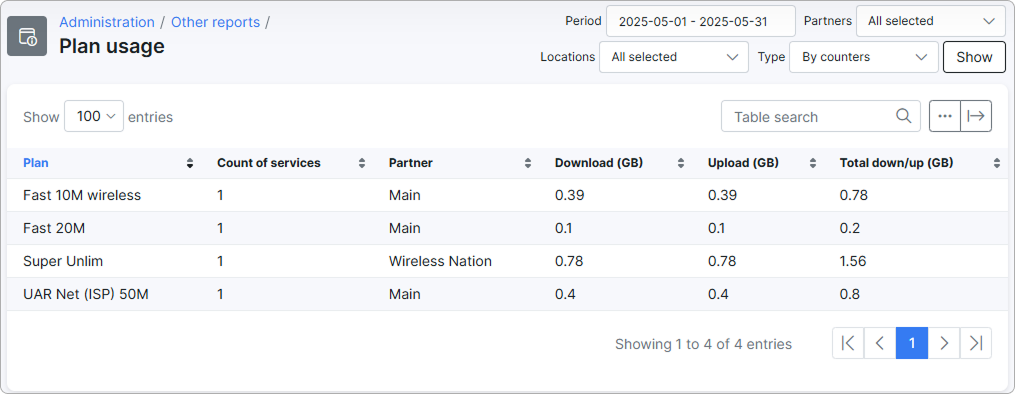Sort by Count of services arrows
The height and width of the screenshot is (394, 1015).
[x=362, y=164]
